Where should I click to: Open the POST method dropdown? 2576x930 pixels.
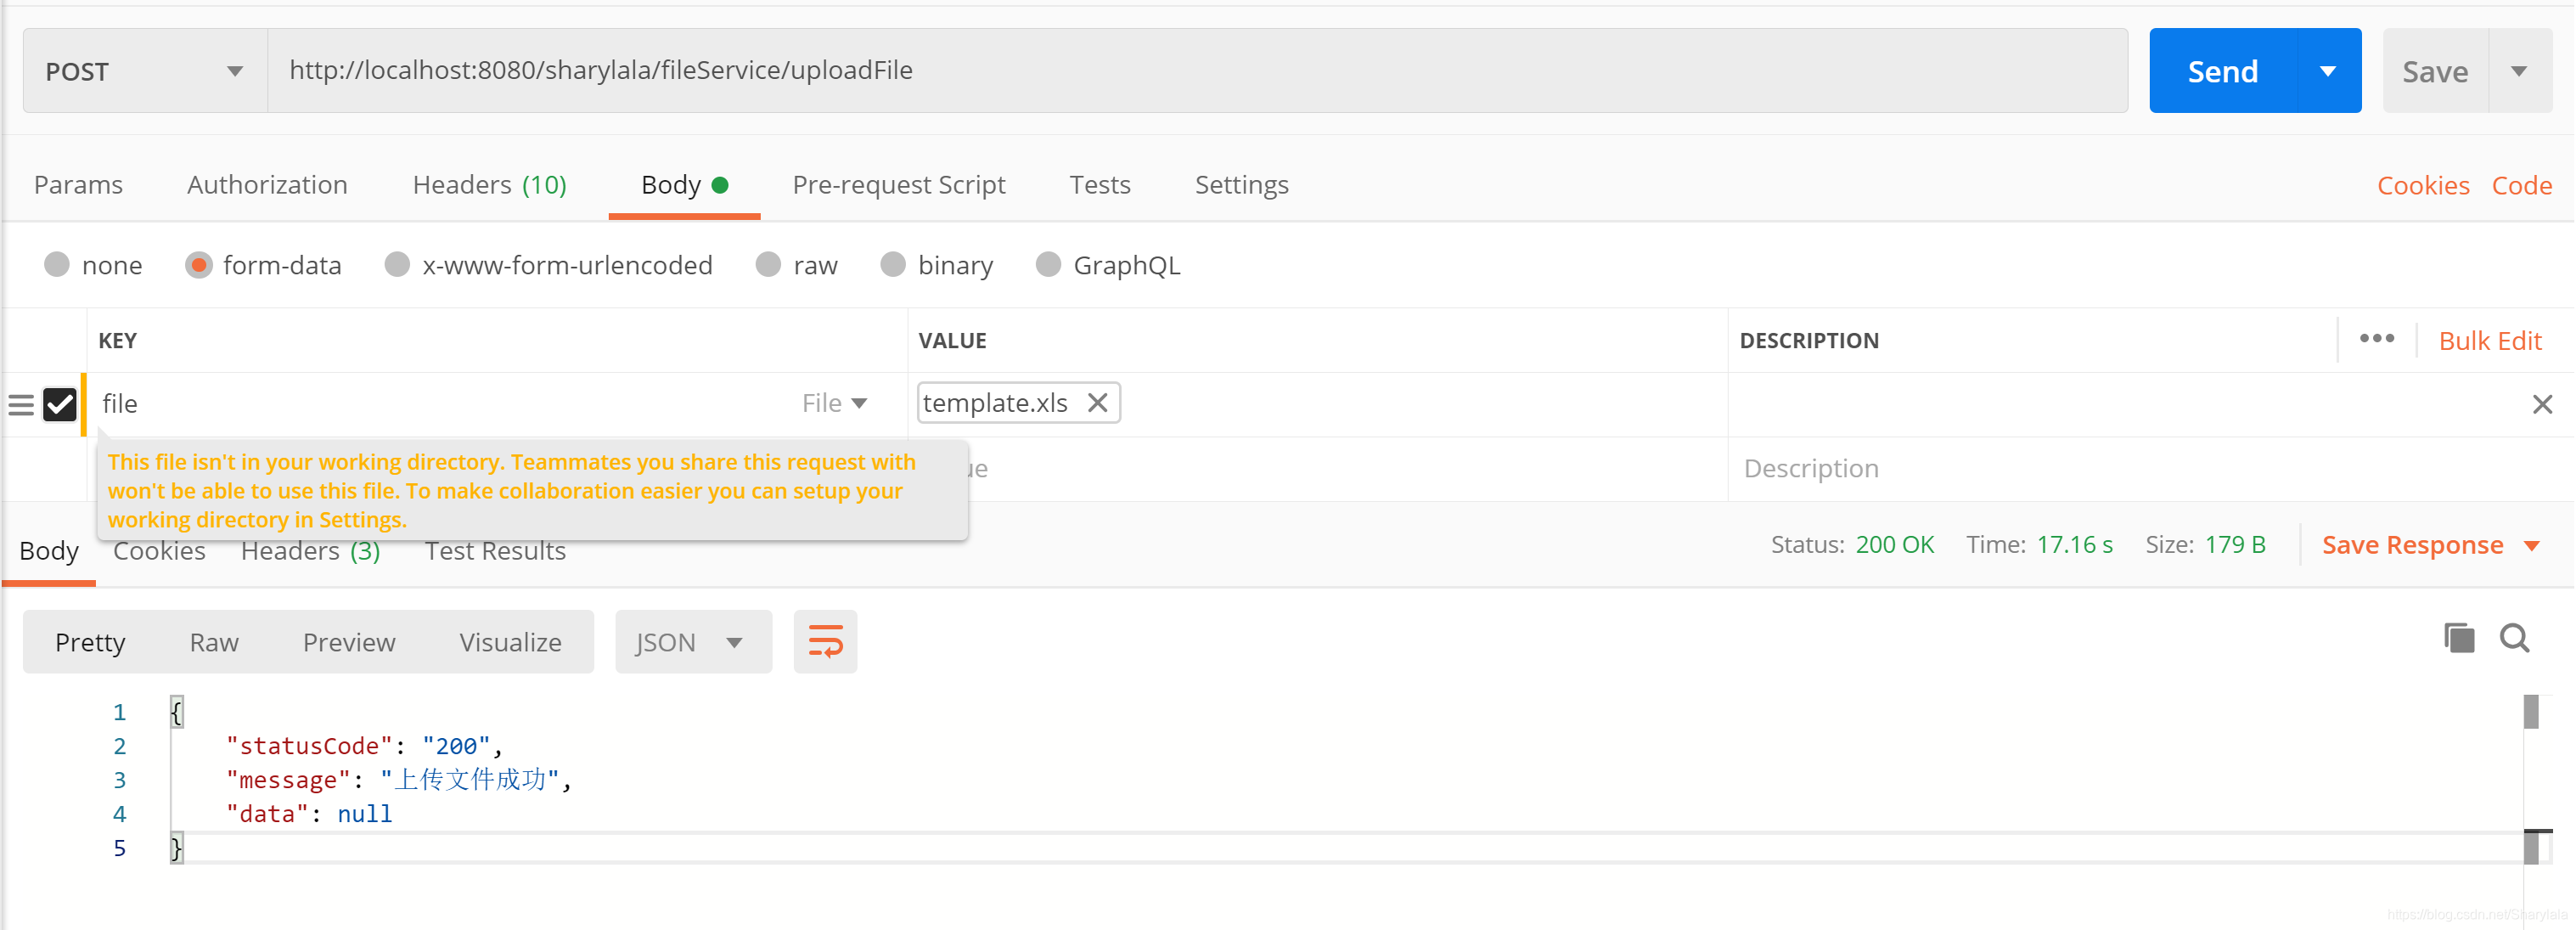coord(145,71)
